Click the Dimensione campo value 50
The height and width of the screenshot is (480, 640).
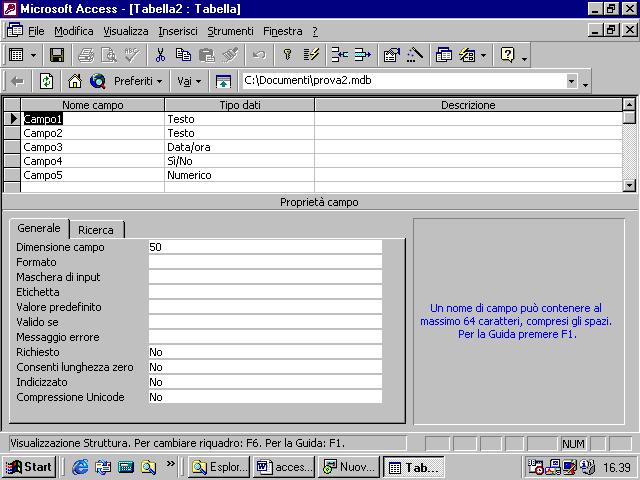tap(265, 247)
